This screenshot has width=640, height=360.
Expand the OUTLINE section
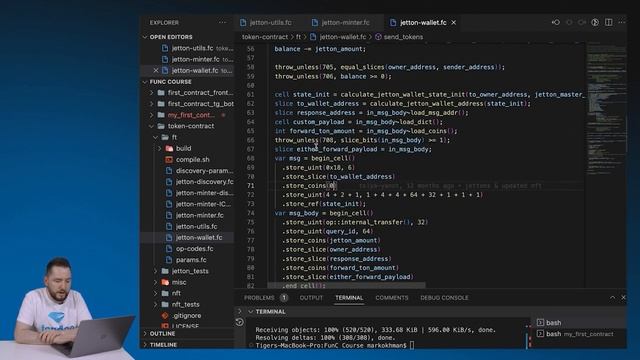click(x=145, y=333)
